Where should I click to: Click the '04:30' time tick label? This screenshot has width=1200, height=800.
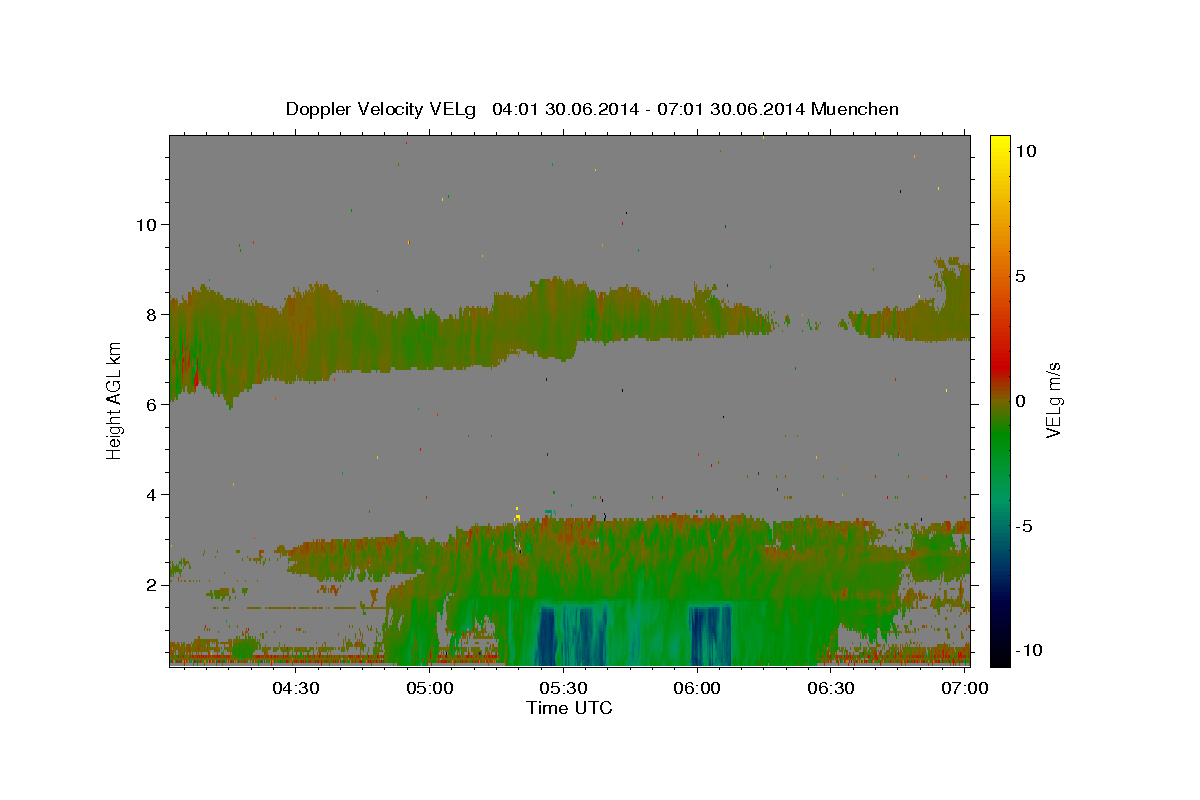tap(296, 688)
